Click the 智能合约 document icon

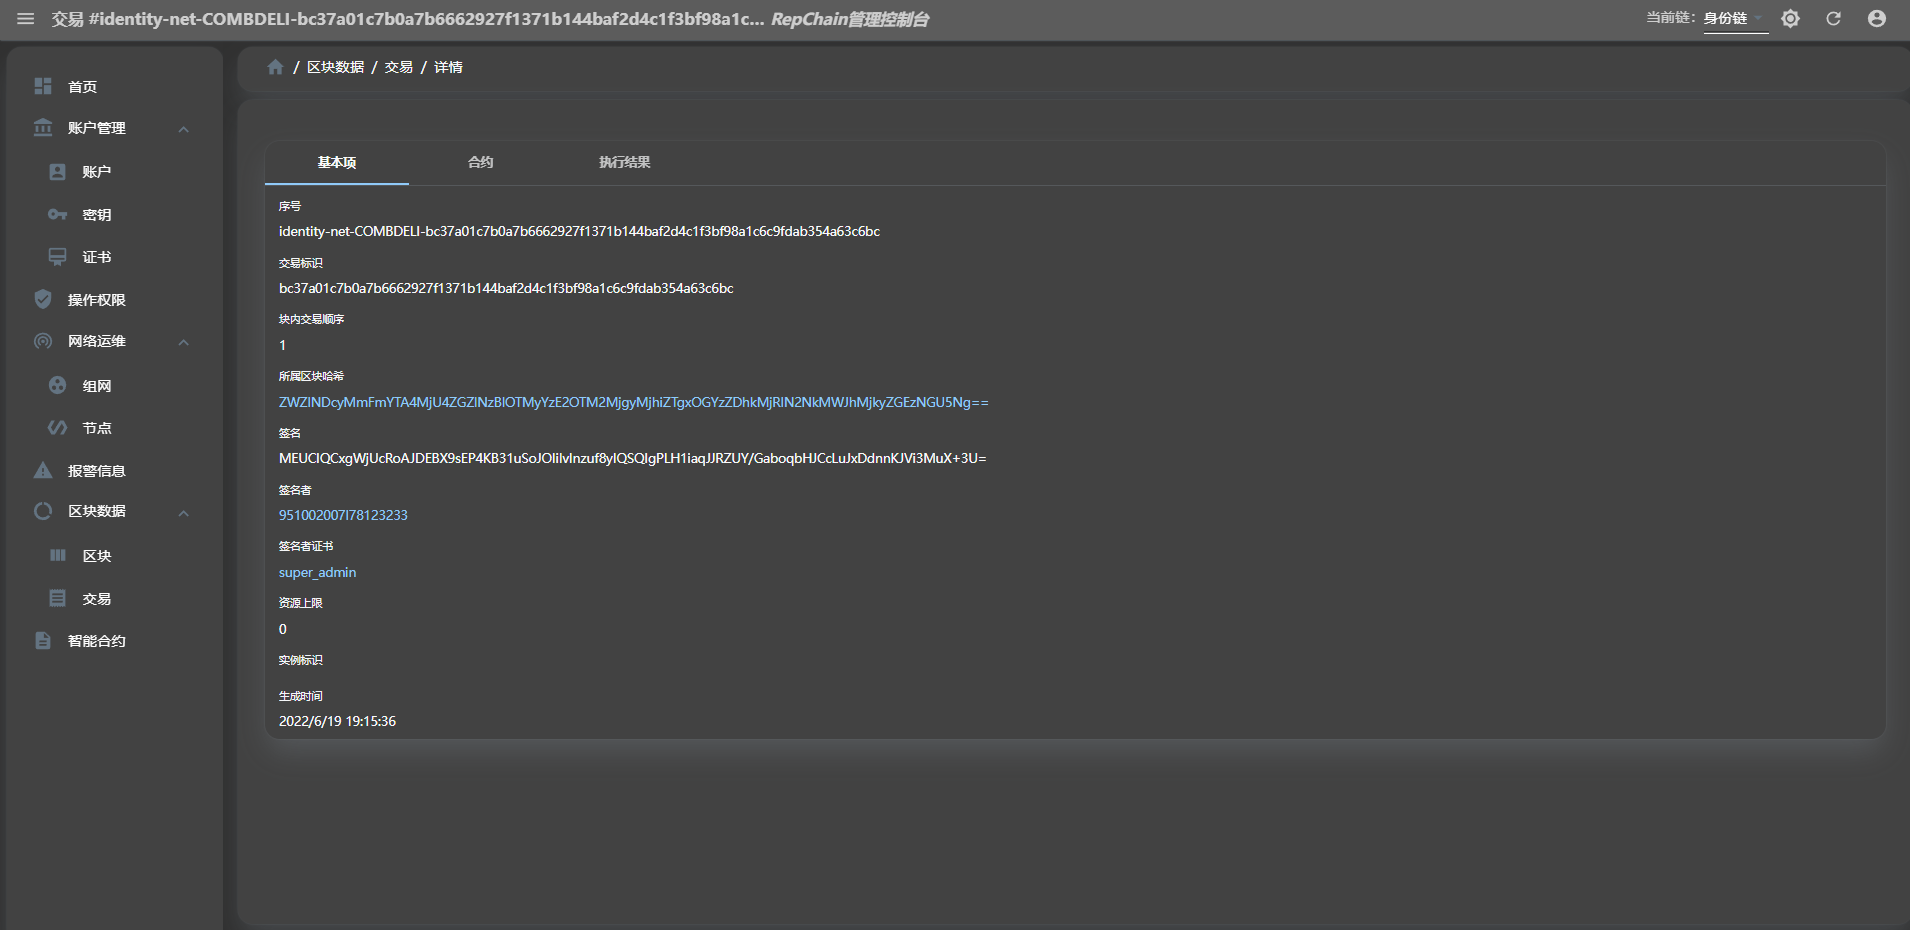tap(43, 640)
